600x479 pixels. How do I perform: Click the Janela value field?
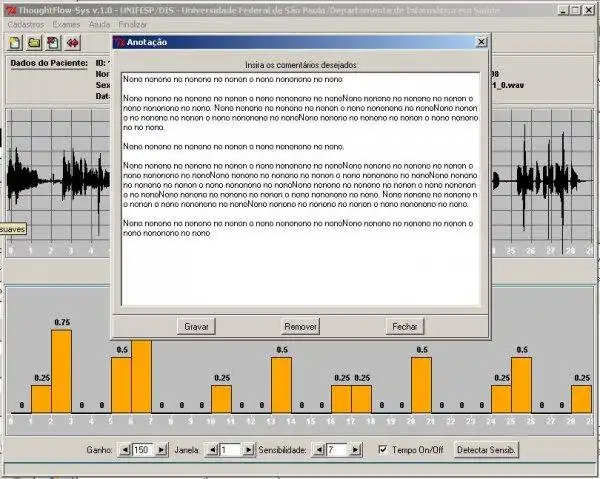tap(230, 450)
